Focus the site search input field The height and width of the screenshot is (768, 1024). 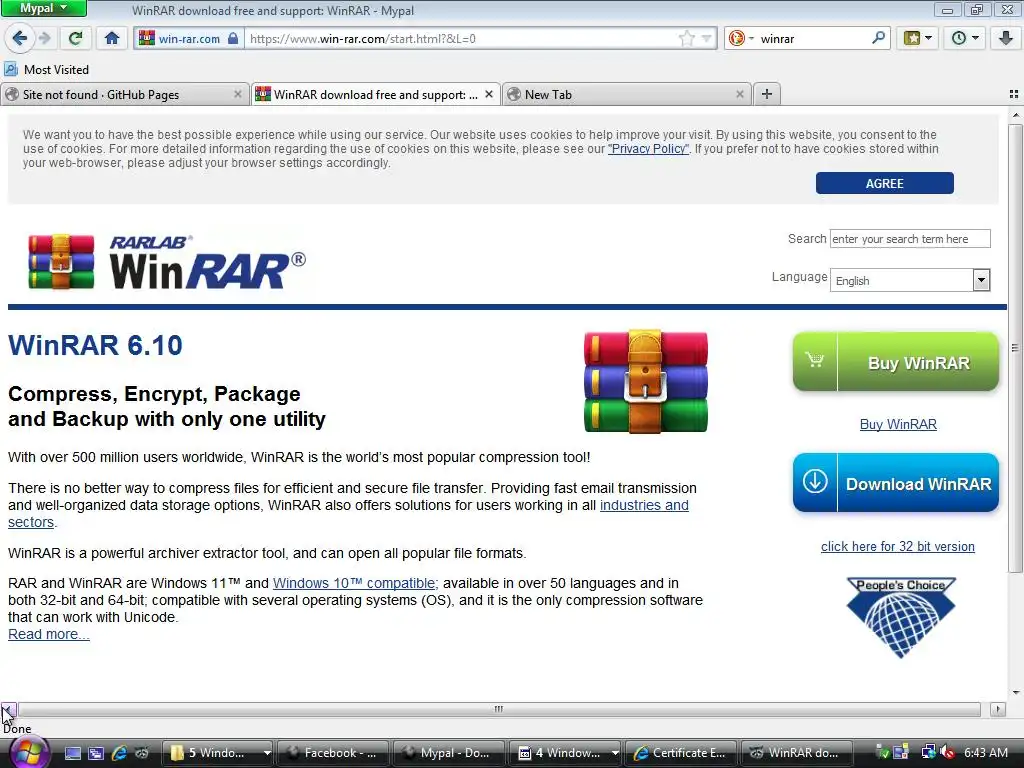coord(910,239)
